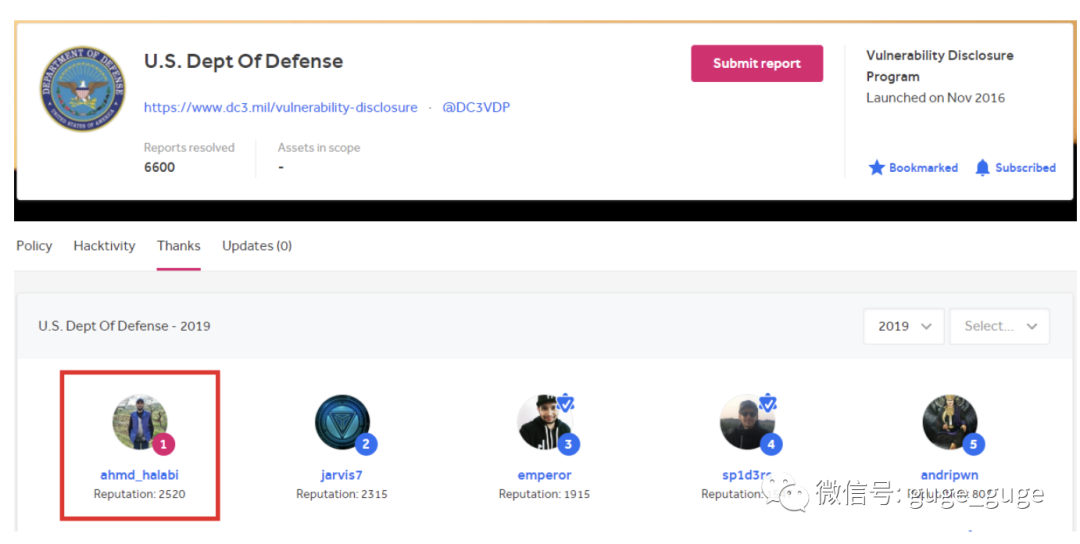Viewport: 1080px width, 544px height.
Task: Click the Subscribed bell icon
Action: [983, 167]
